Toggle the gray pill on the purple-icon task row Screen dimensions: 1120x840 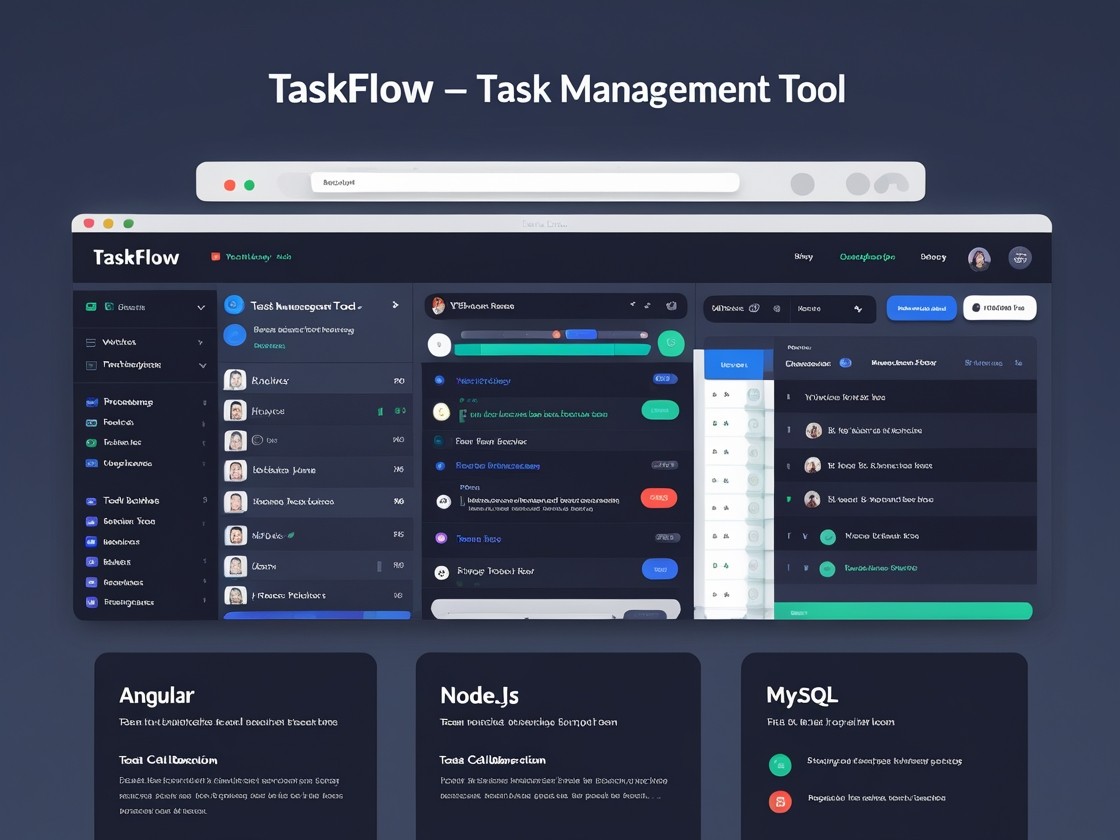click(x=667, y=537)
